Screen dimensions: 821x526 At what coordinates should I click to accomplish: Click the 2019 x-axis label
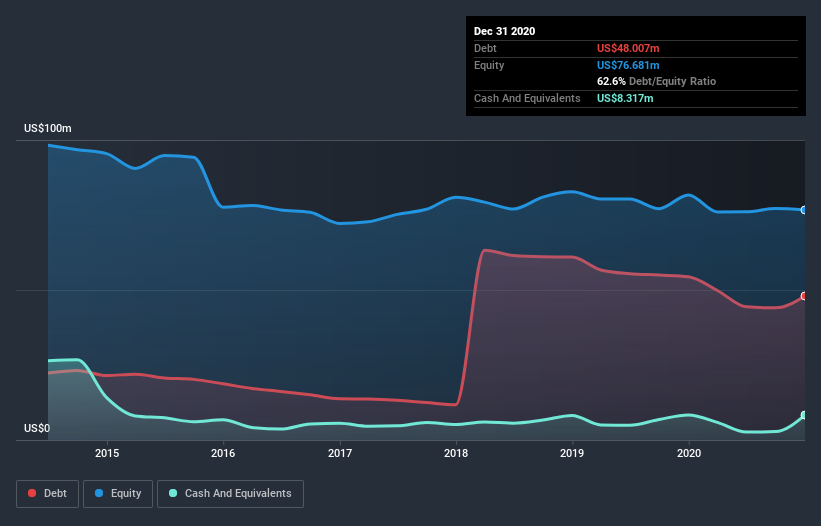(572, 453)
